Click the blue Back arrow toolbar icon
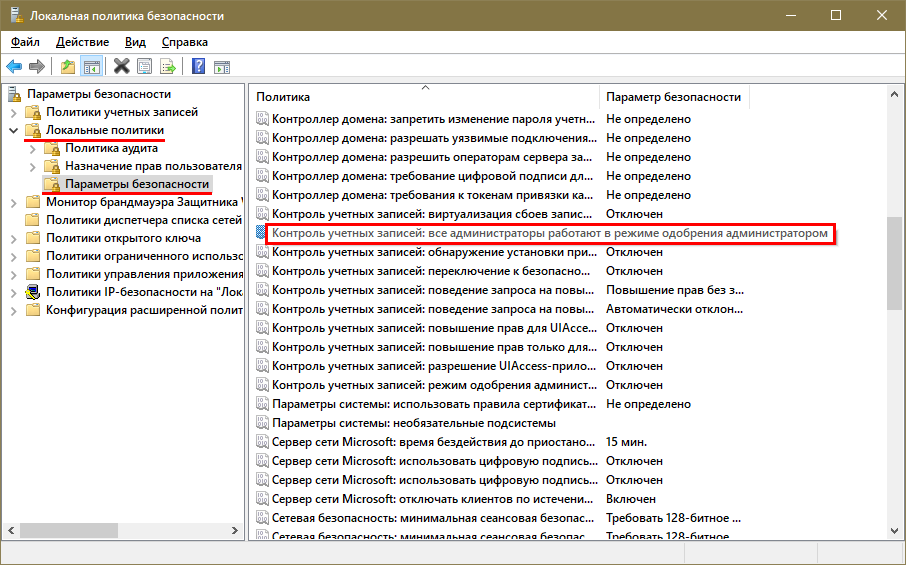The height and width of the screenshot is (565, 906). pyautogui.click(x=14, y=67)
